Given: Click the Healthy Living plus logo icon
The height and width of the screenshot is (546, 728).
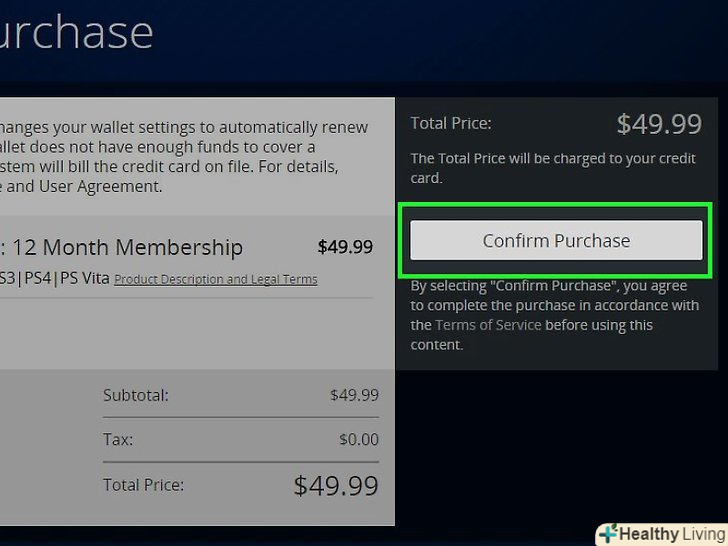Looking at the screenshot, I should 609,534.
